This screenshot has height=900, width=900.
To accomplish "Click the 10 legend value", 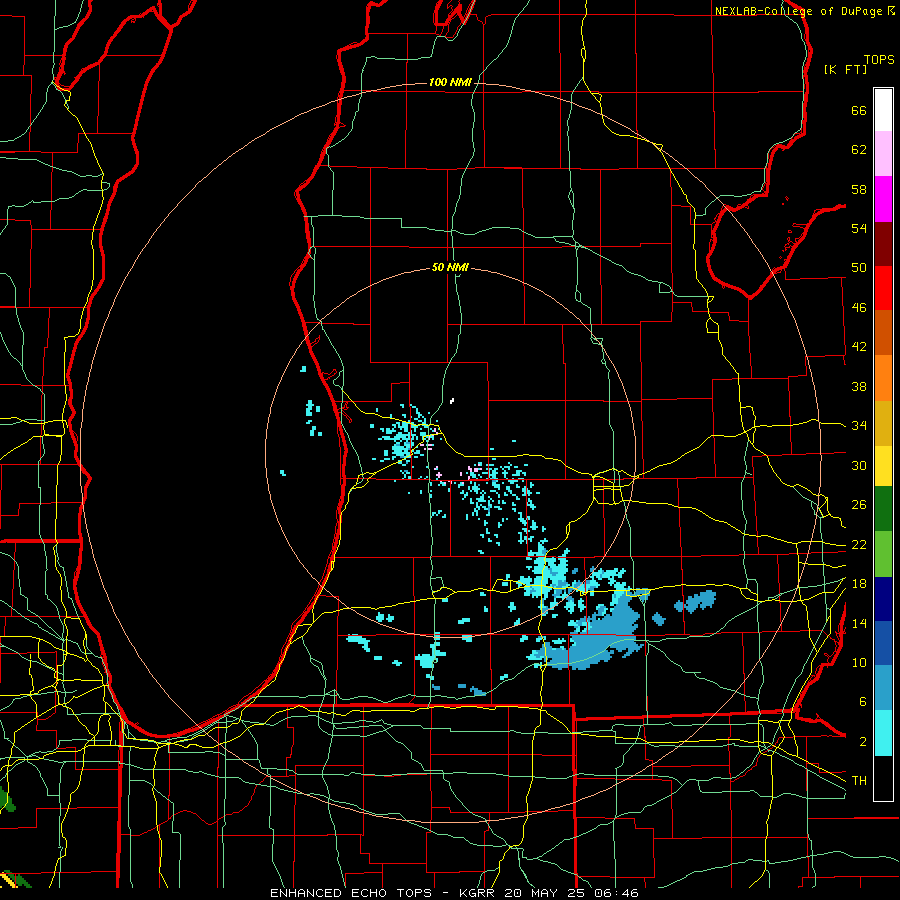I will point(859,662).
